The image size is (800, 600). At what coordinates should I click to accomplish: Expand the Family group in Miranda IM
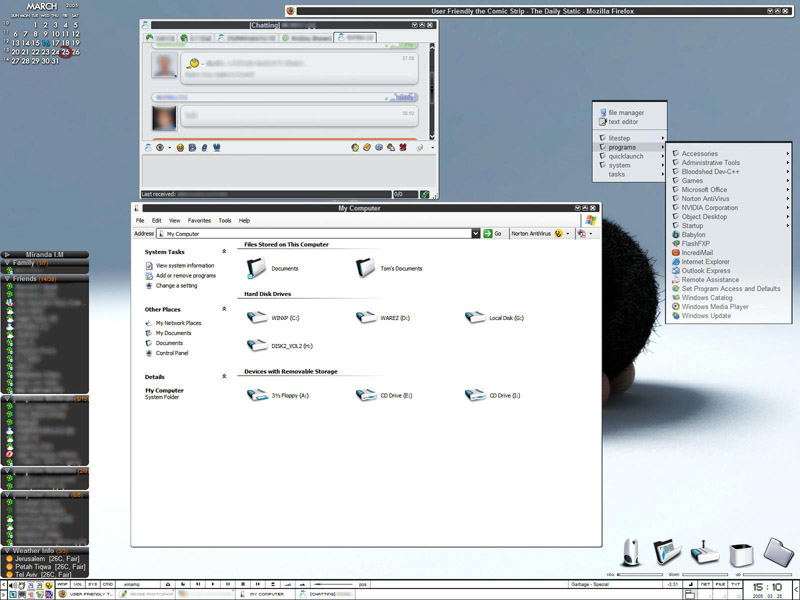7,263
